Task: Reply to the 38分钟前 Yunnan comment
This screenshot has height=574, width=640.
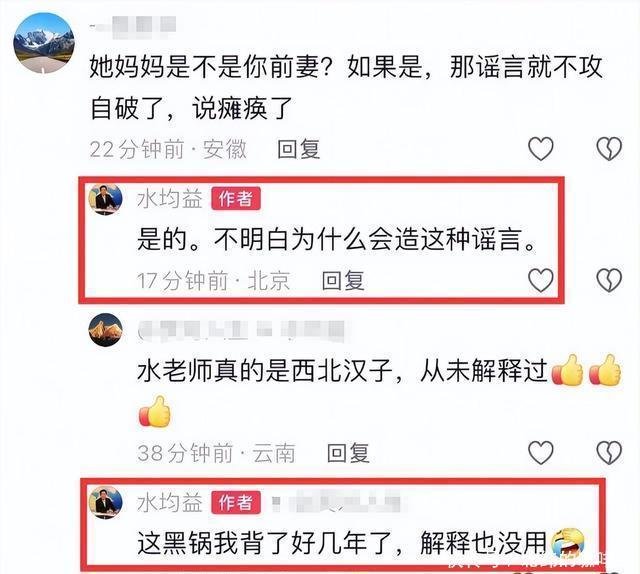Action: point(349,453)
